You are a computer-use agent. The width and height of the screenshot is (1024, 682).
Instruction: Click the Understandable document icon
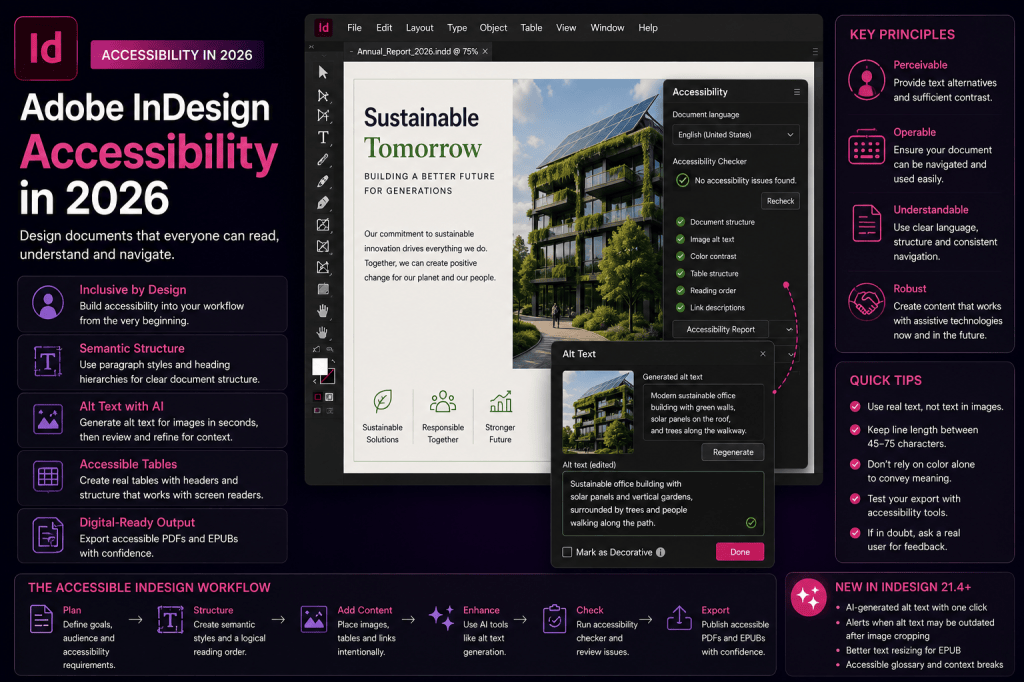click(x=867, y=223)
